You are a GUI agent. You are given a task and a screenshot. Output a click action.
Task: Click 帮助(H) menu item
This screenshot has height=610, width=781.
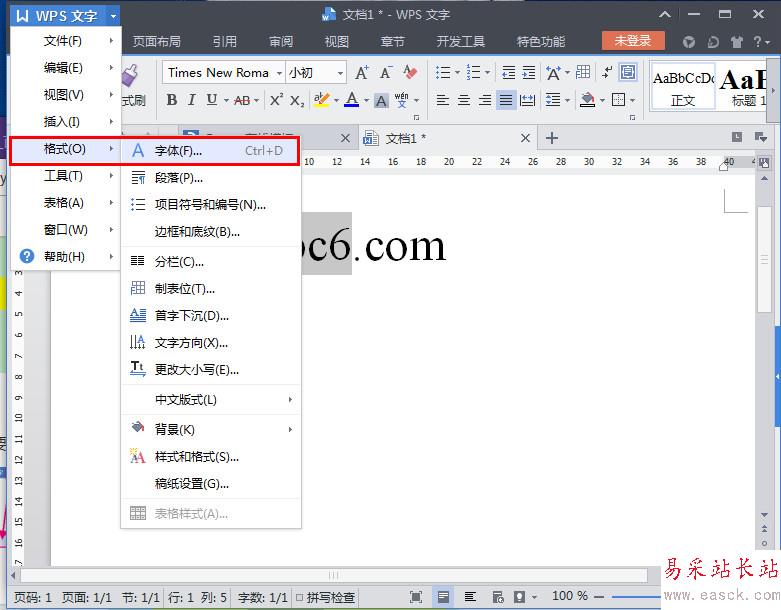pos(65,256)
